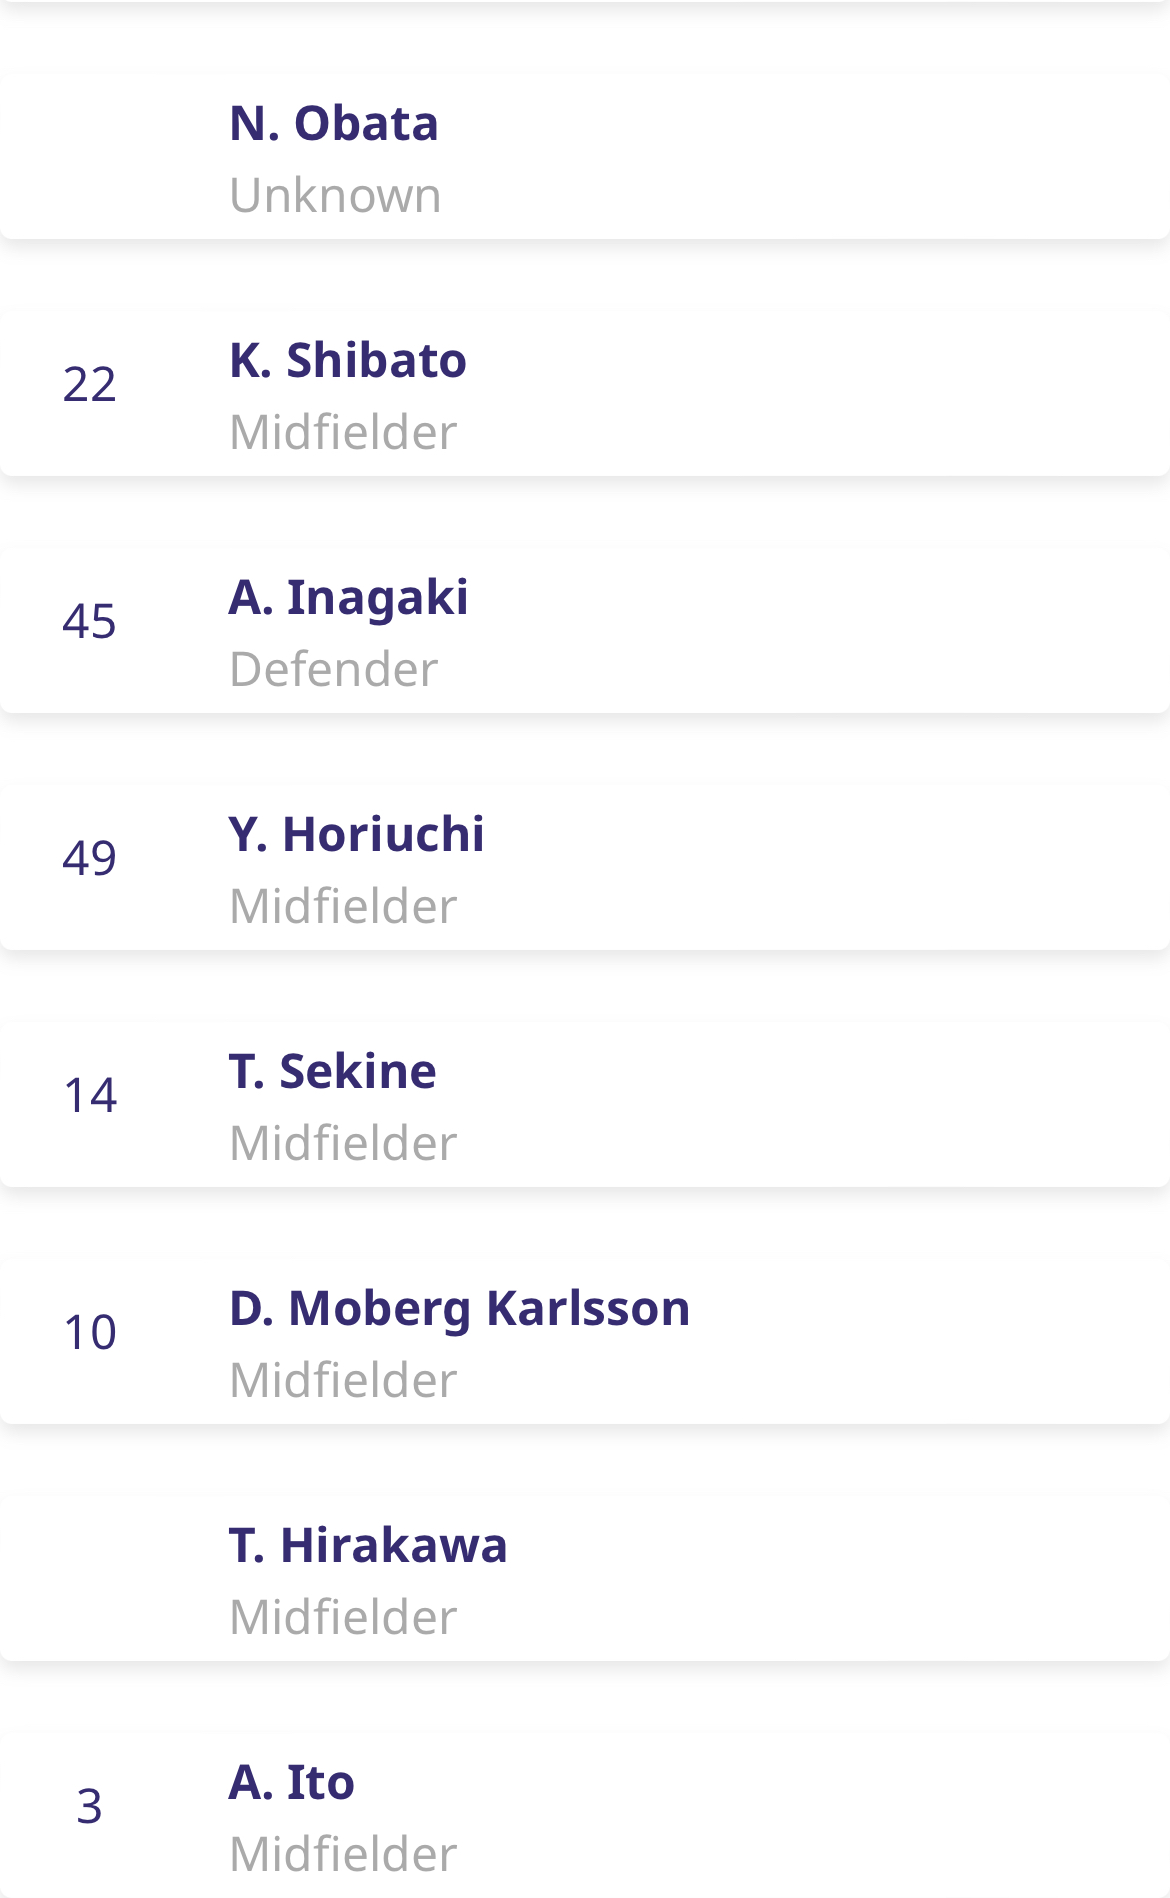
Task: Click jersey number 45
Action: [x=90, y=622]
